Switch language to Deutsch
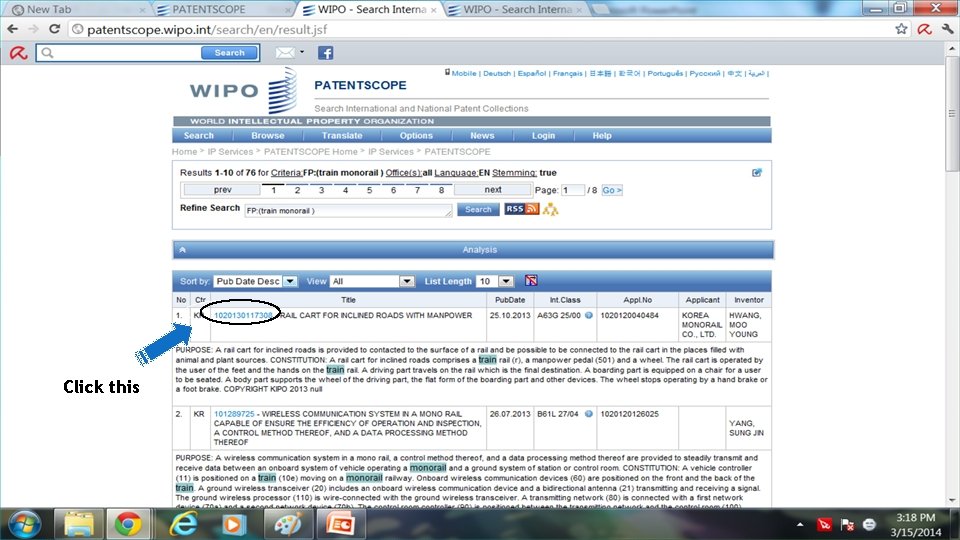The image size is (960, 540). point(497,73)
